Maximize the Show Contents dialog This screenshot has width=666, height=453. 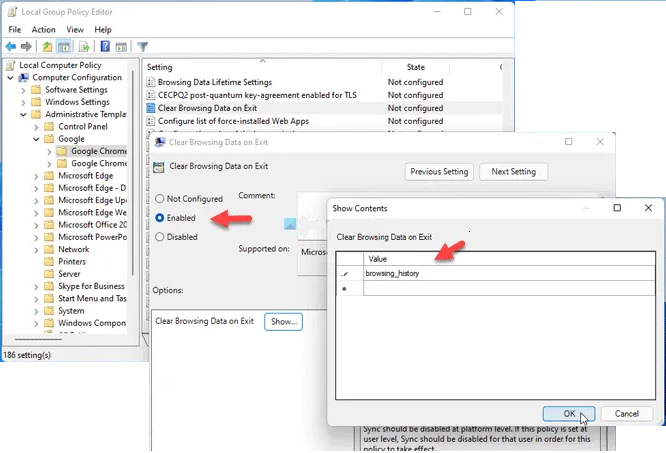[617, 208]
